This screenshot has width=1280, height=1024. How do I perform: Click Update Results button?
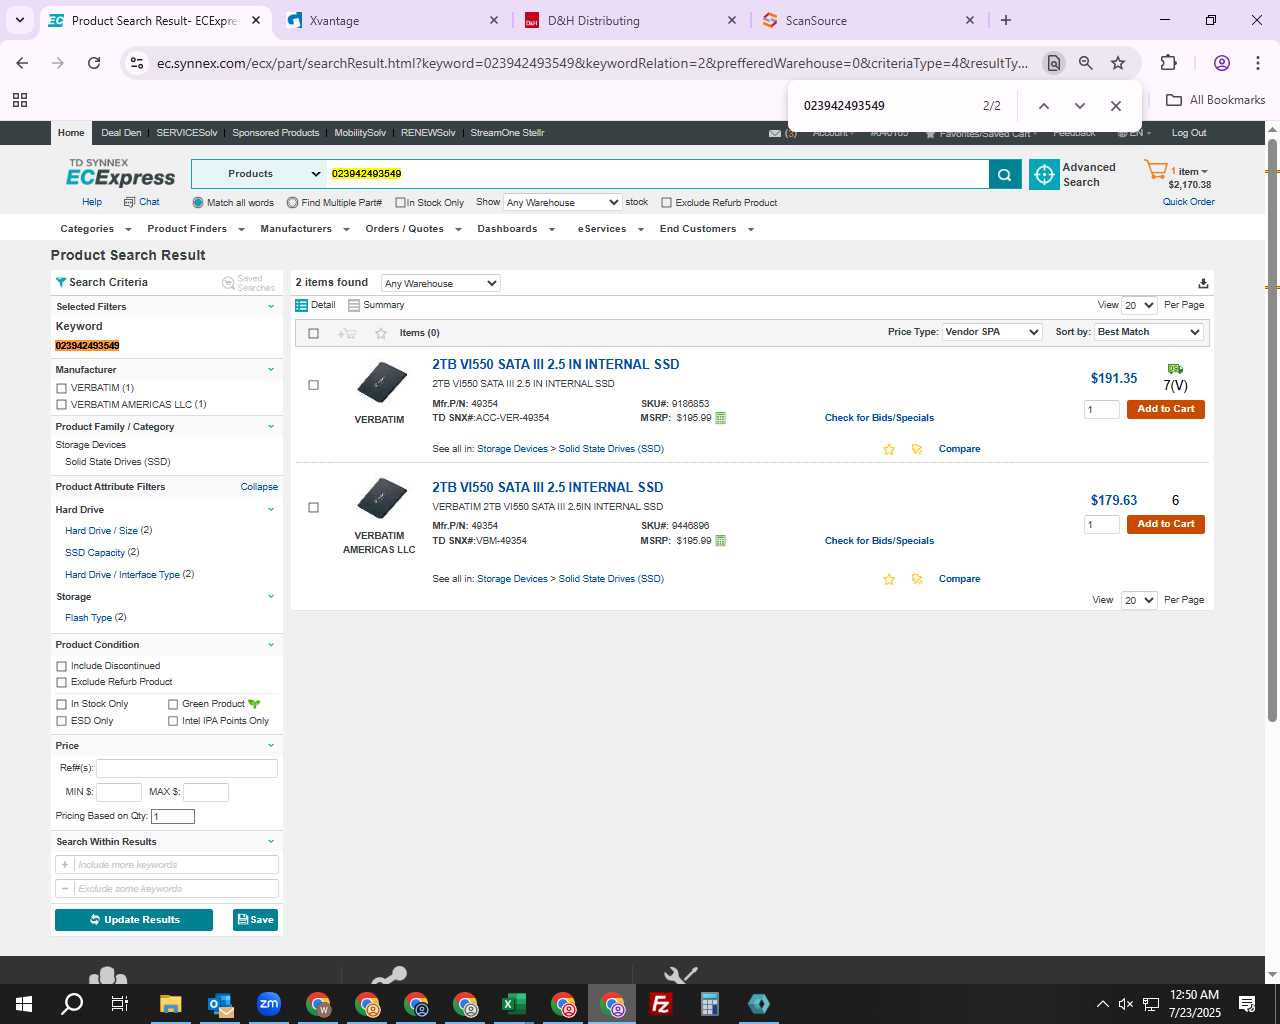tap(134, 920)
